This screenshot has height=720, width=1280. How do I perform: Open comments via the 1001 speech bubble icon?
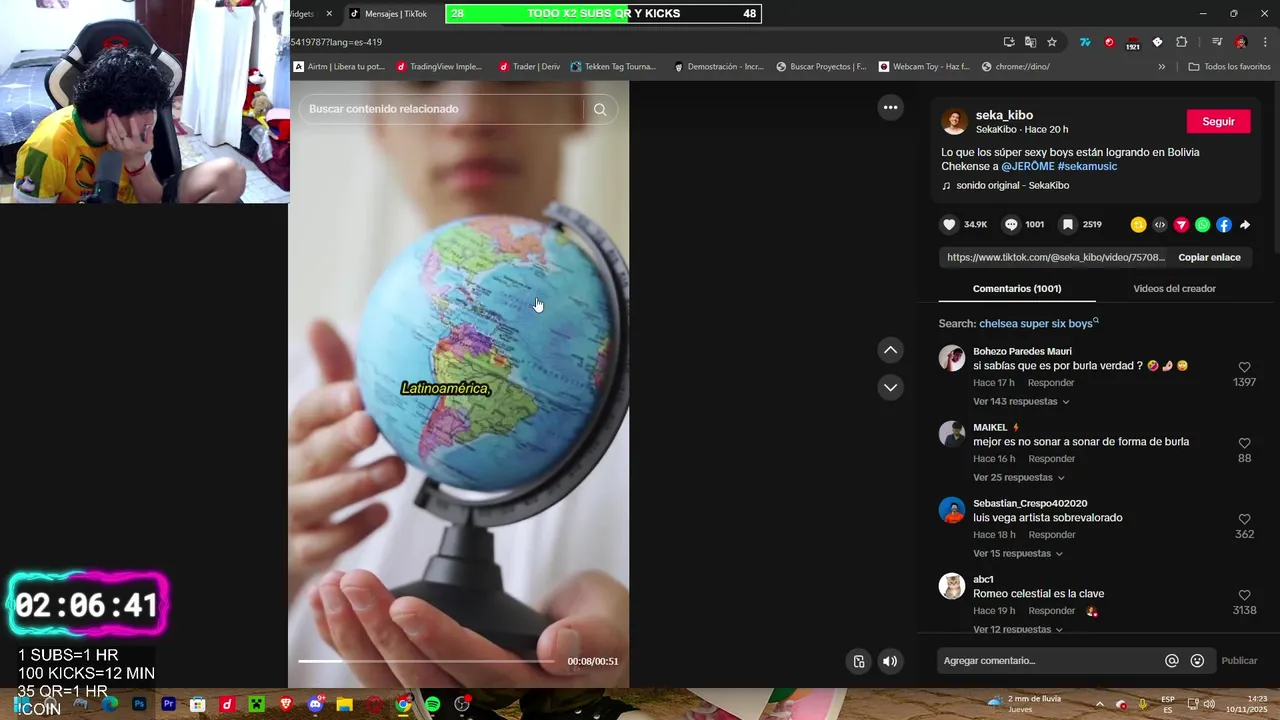pyautogui.click(x=1011, y=225)
